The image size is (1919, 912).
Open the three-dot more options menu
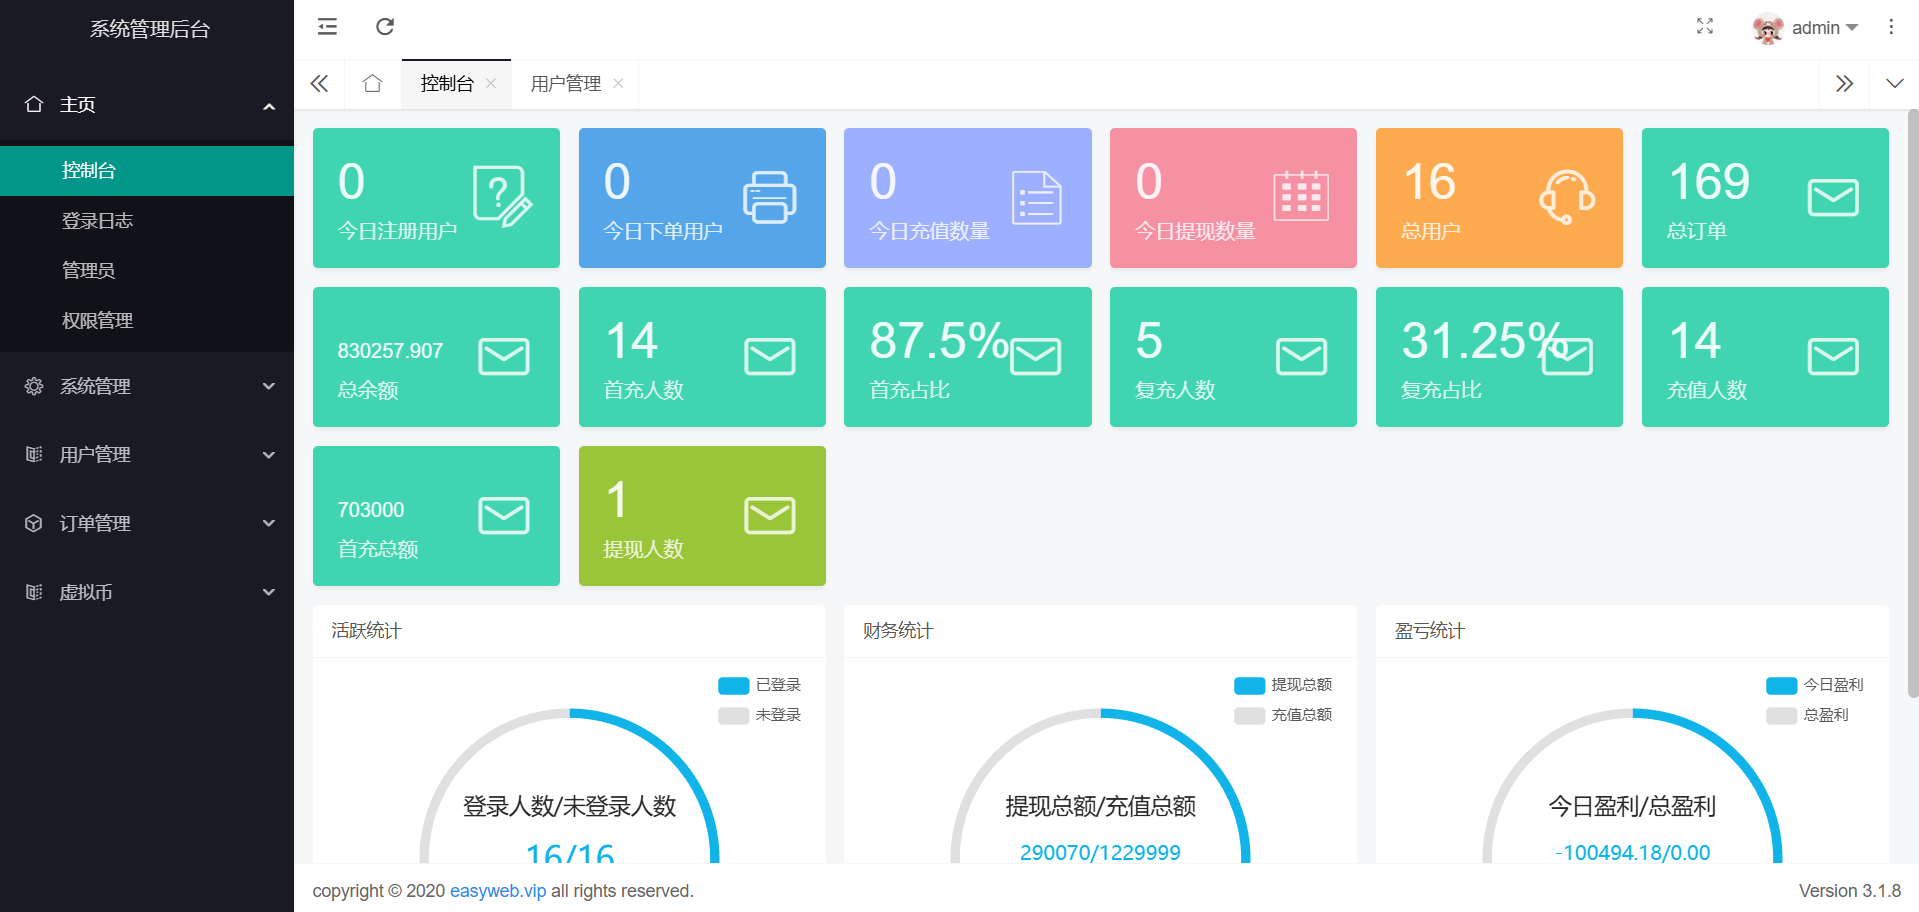(x=1890, y=27)
